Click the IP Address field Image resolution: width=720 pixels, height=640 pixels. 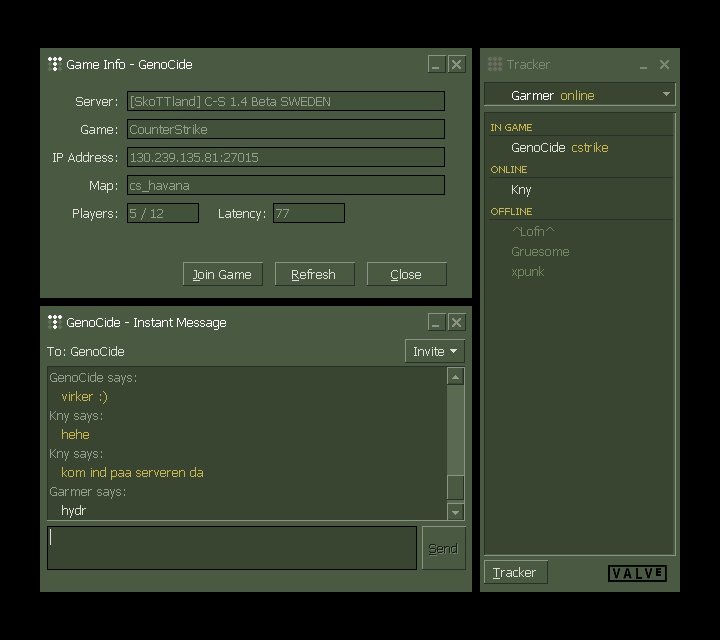coord(286,157)
